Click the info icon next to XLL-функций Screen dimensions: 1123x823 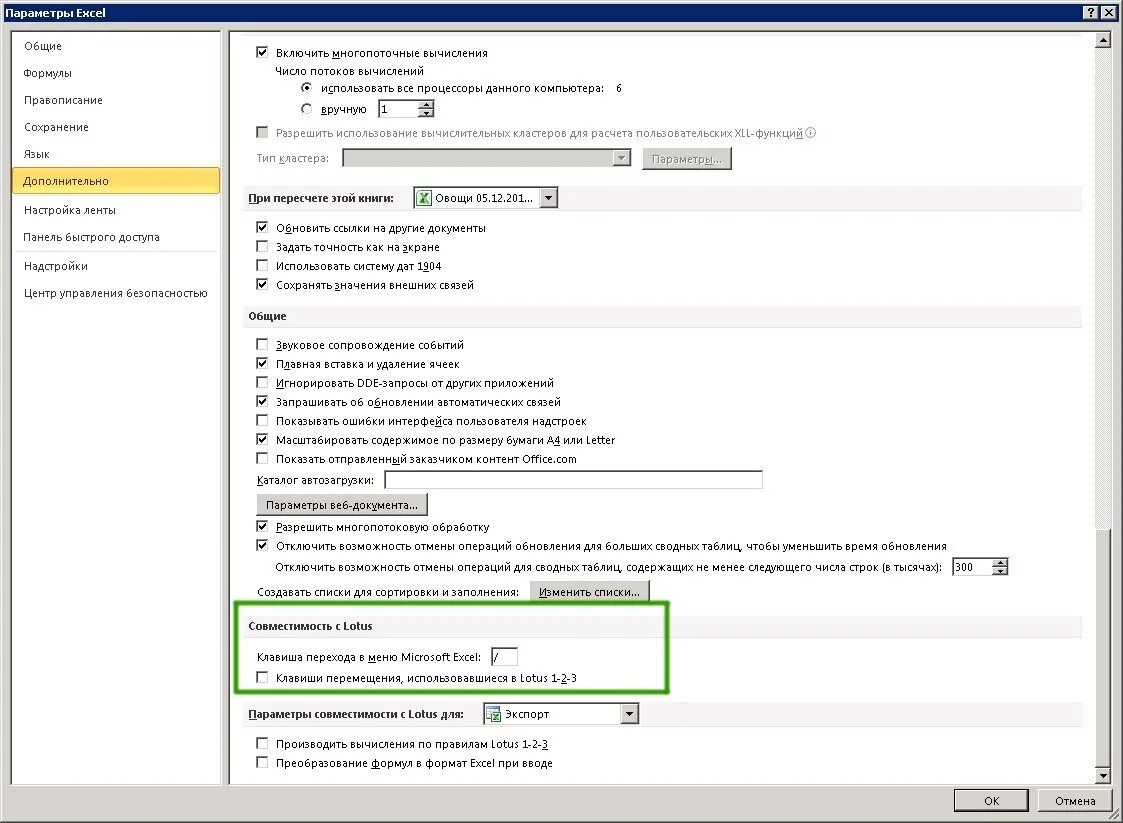pyautogui.click(x=811, y=133)
